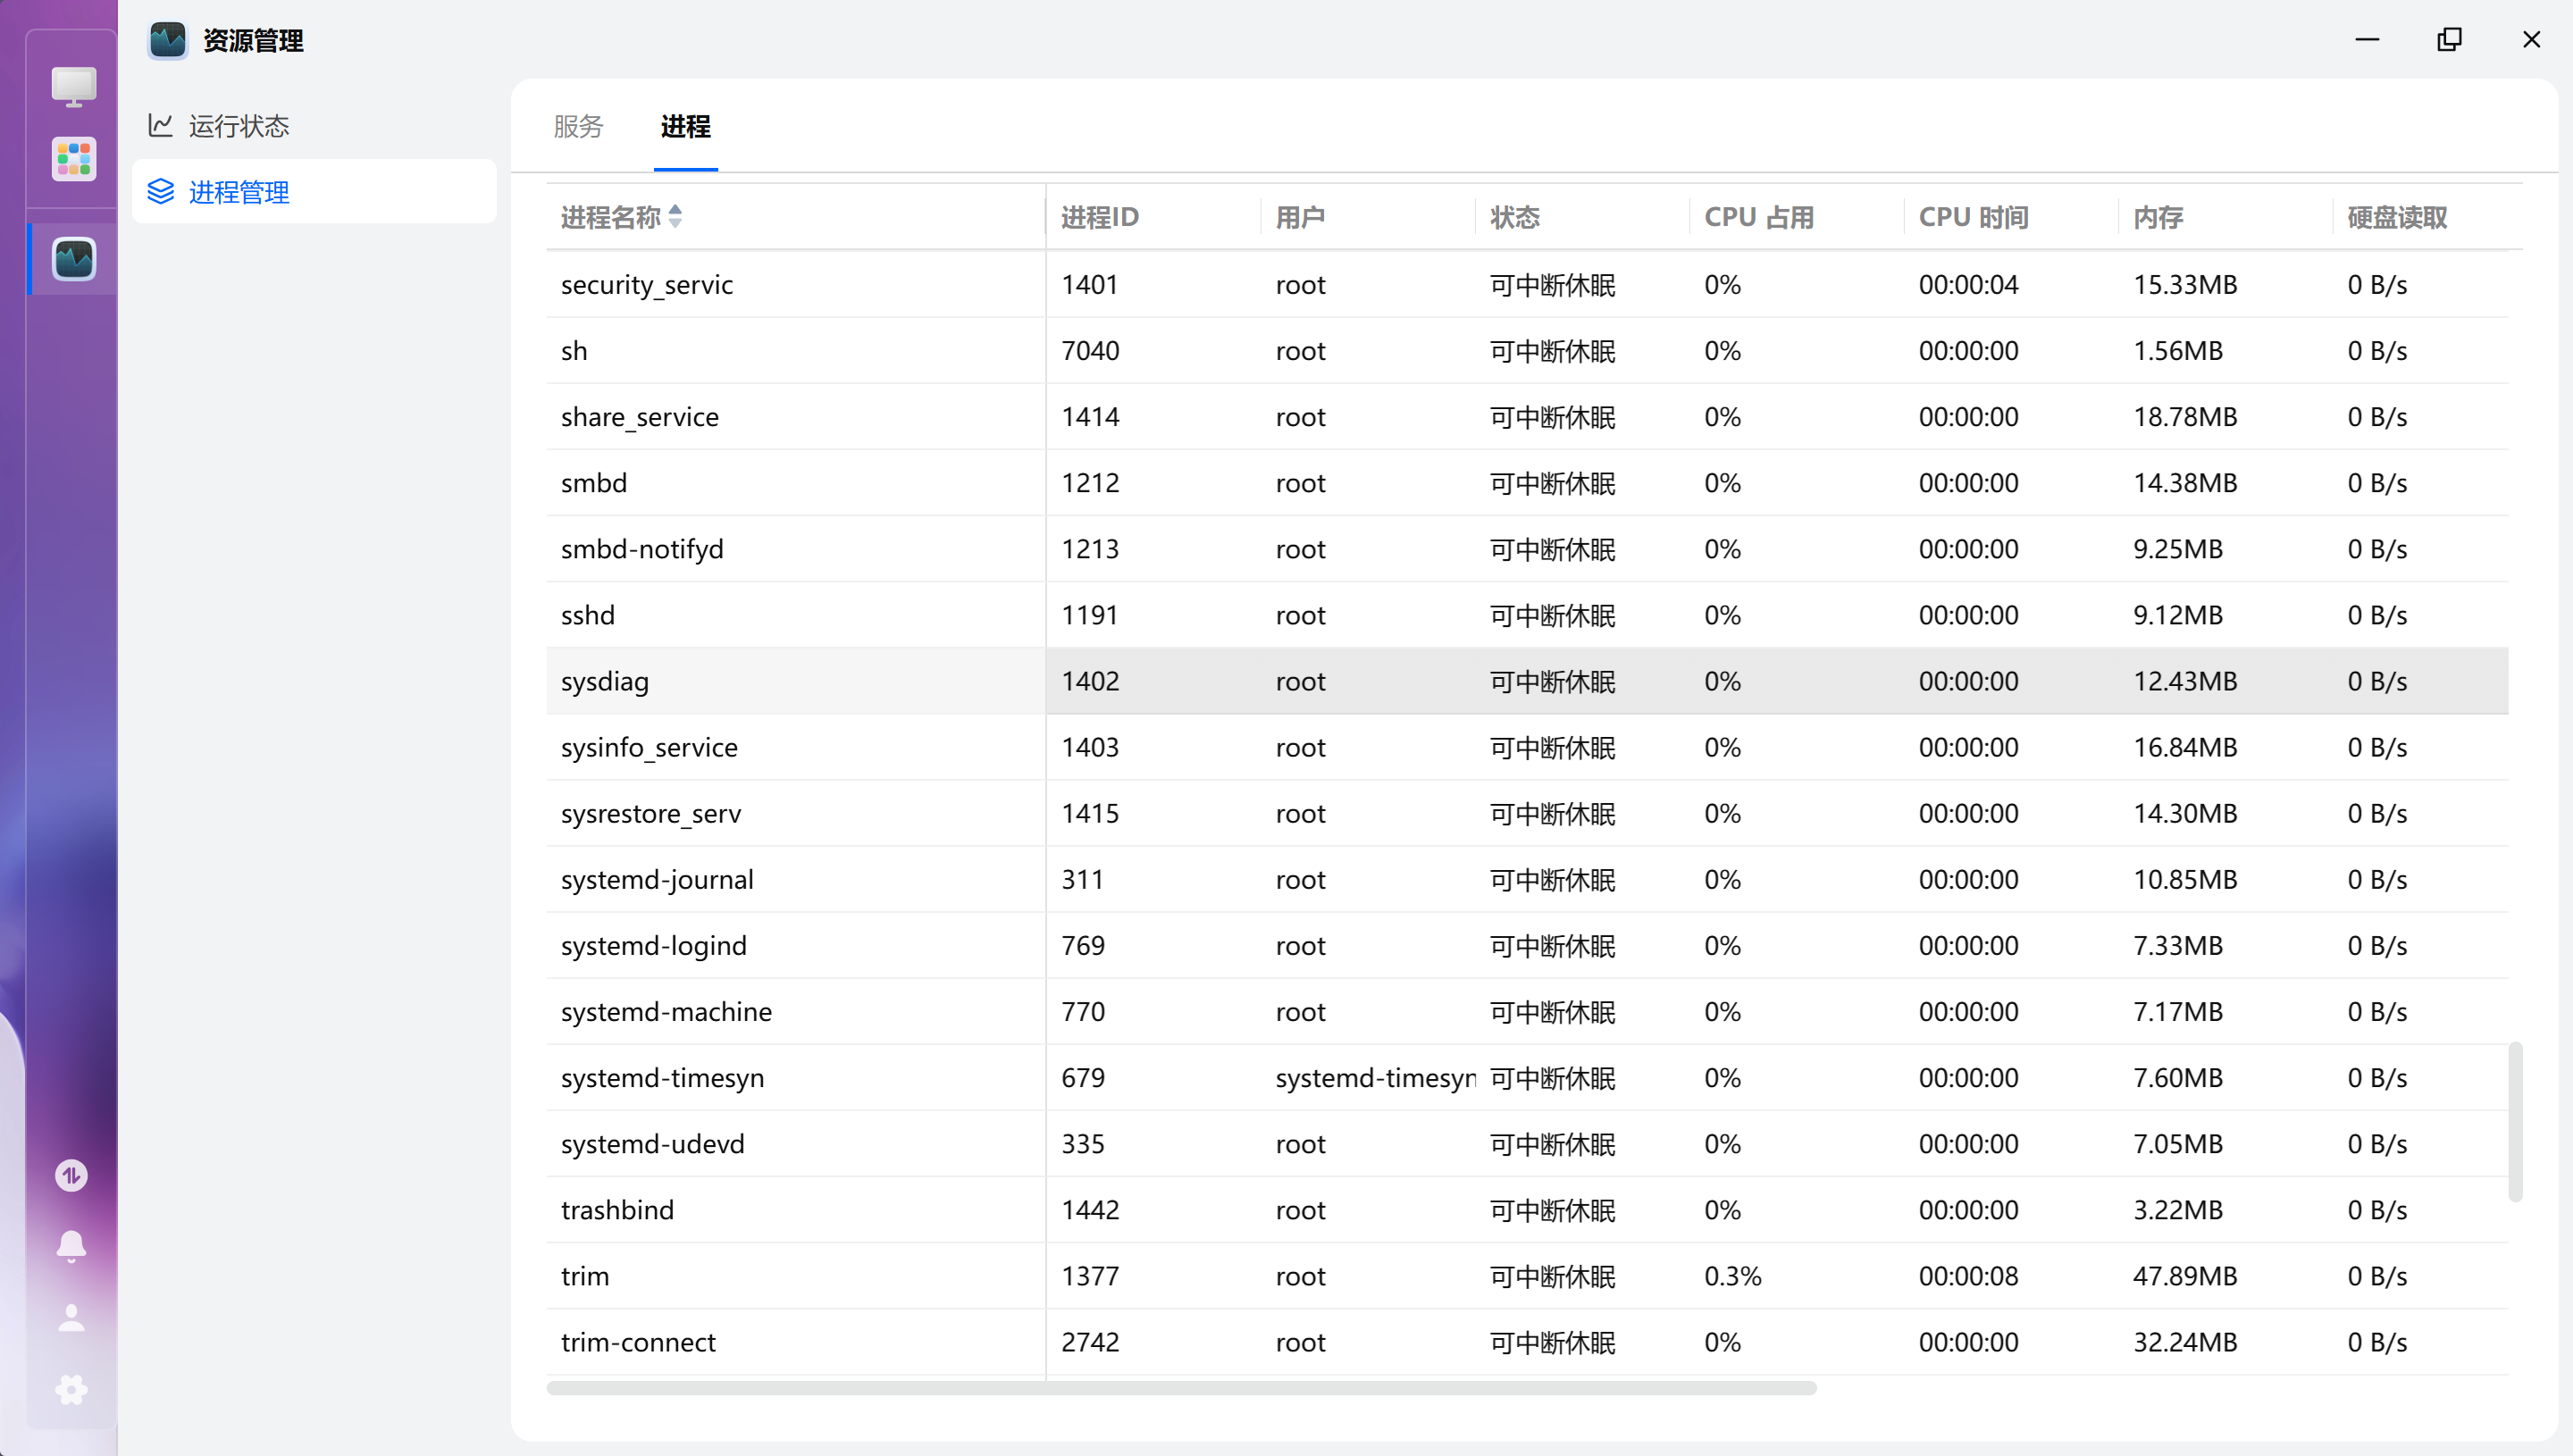Sort by process name arrow toggle
The image size is (2573, 1456).
[675, 216]
